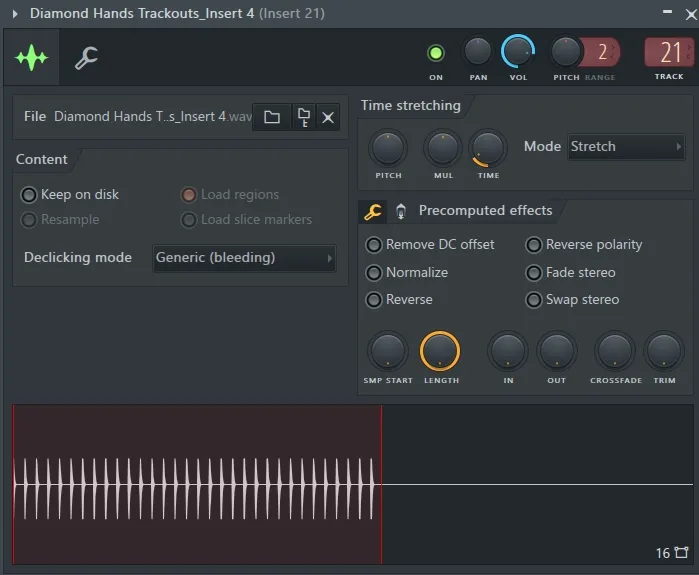The image size is (699, 575).
Task: Click the MUL time multiplier knob
Action: click(x=443, y=148)
